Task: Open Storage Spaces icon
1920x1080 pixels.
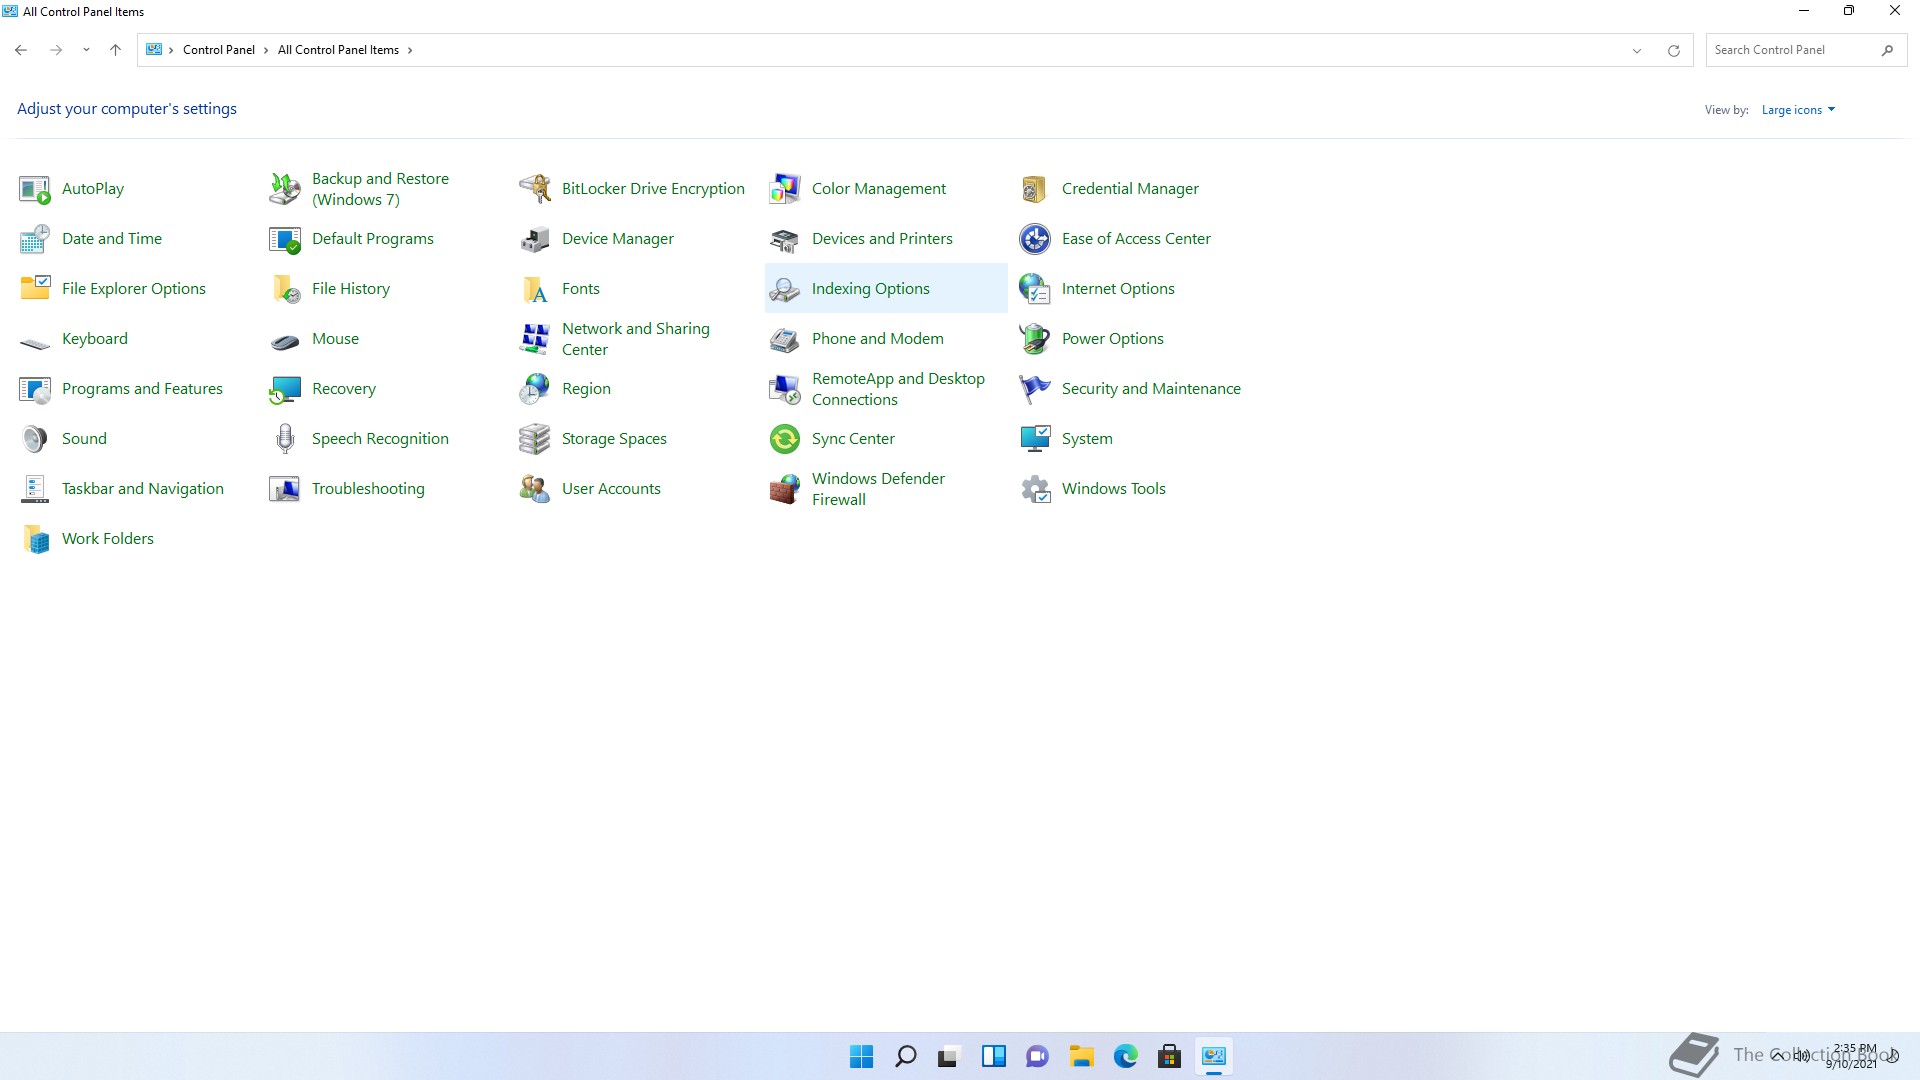Action: pyautogui.click(x=535, y=439)
